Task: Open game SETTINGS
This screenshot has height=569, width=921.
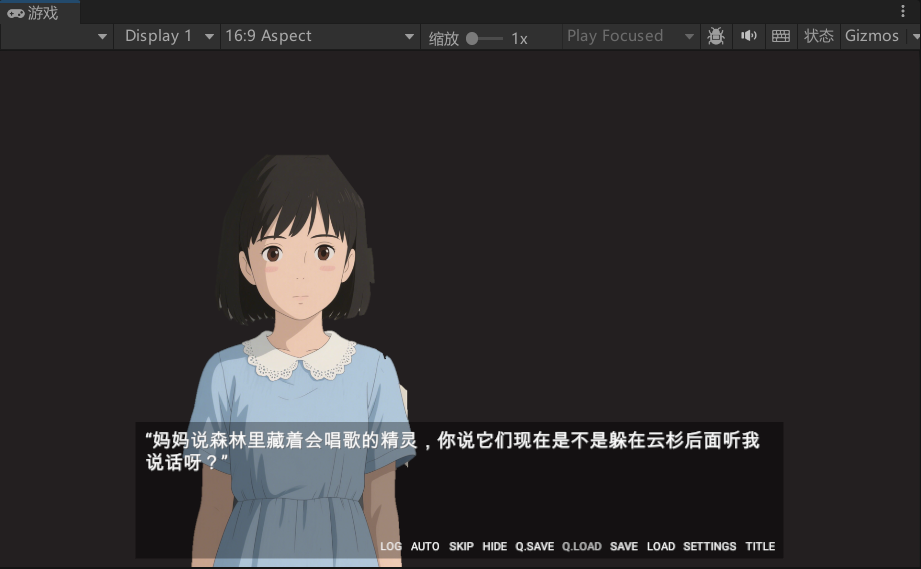Action: [x=710, y=546]
